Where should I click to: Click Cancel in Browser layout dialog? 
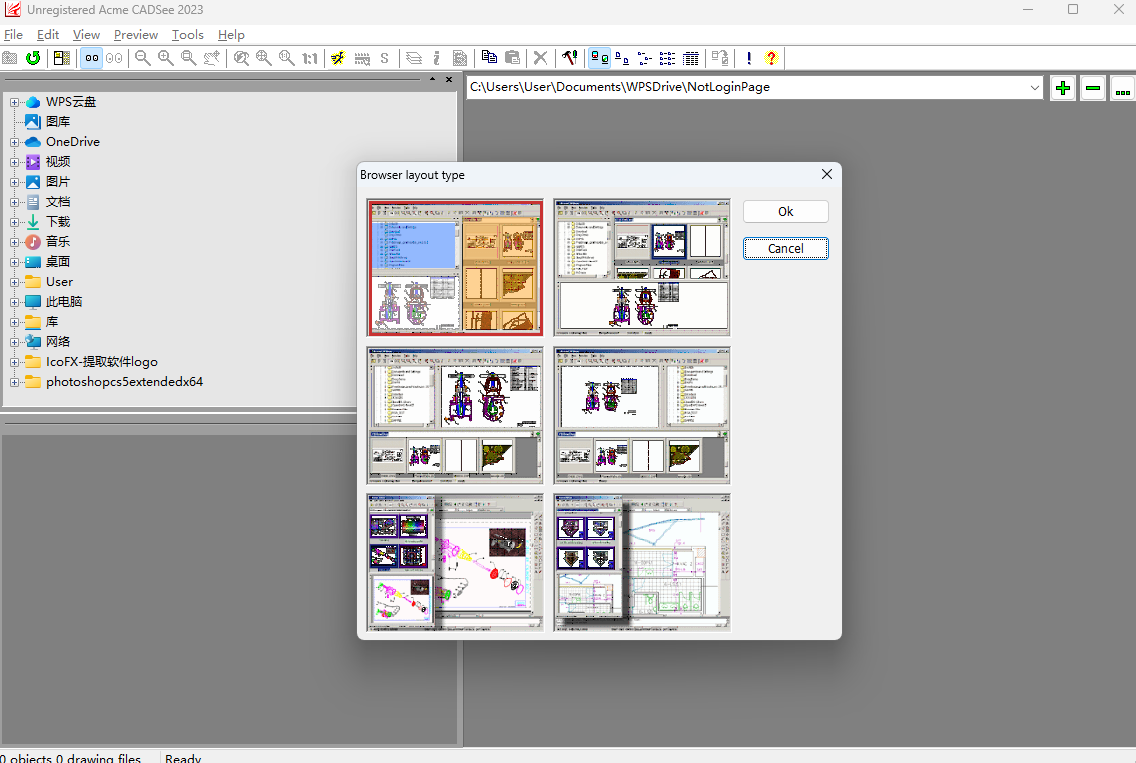(x=785, y=248)
